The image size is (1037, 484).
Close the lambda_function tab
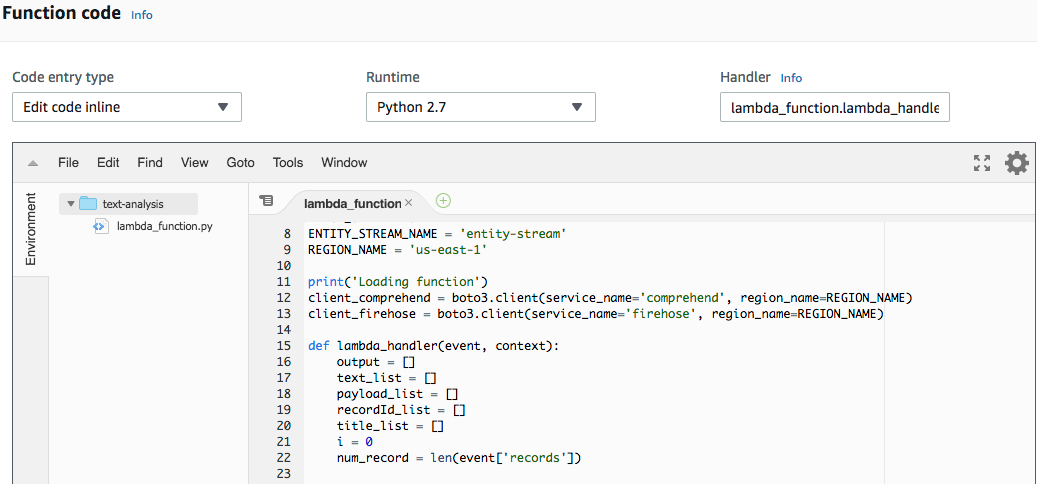coord(408,203)
